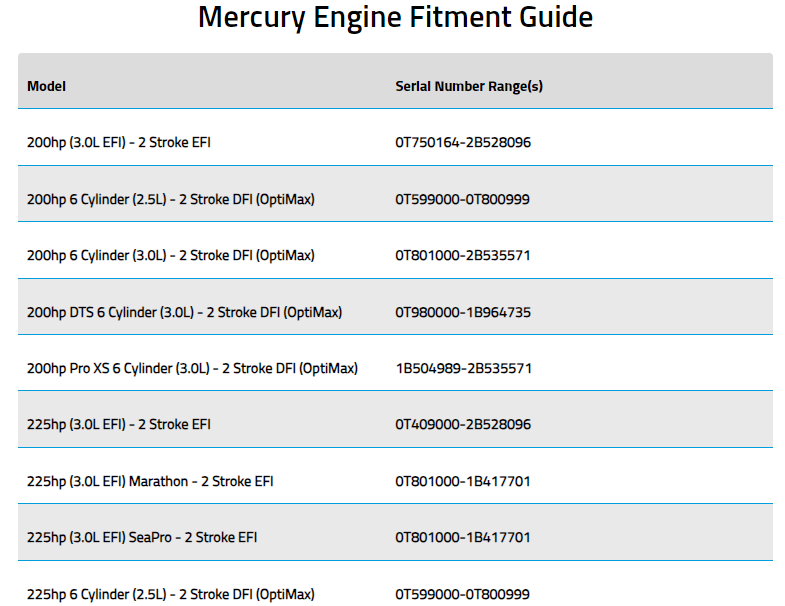Select the Serial Number Range(s) column header

coord(469,86)
